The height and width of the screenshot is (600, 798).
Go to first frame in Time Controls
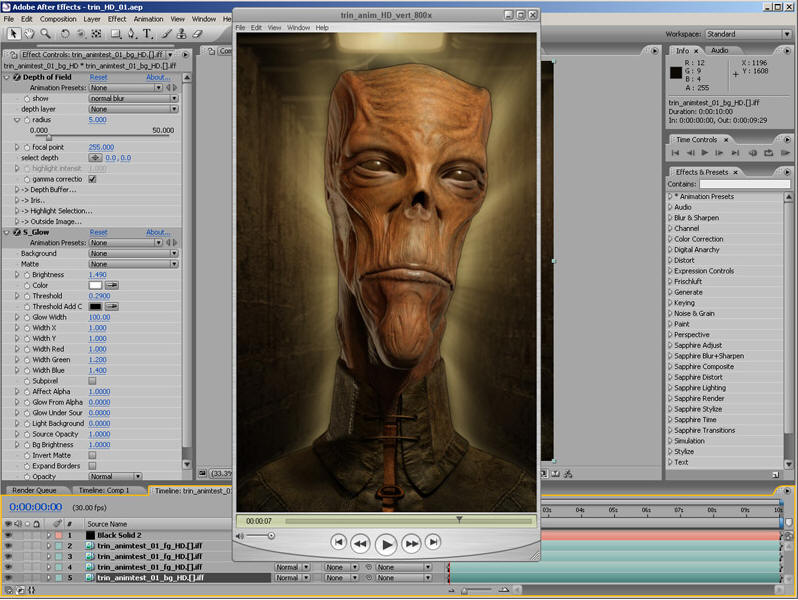(x=675, y=153)
